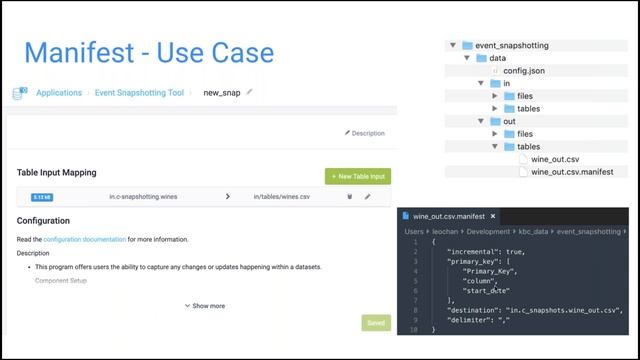This screenshot has width=640, height=360.
Task: Delete table input with trash icon
Action: tap(350, 197)
